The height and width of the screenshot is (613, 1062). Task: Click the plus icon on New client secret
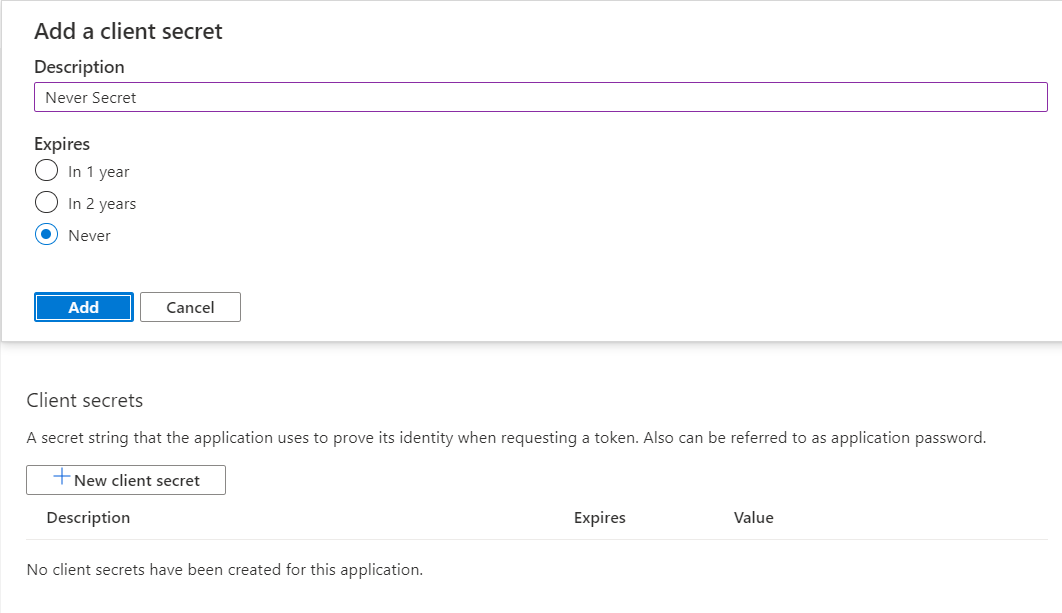pos(62,478)
